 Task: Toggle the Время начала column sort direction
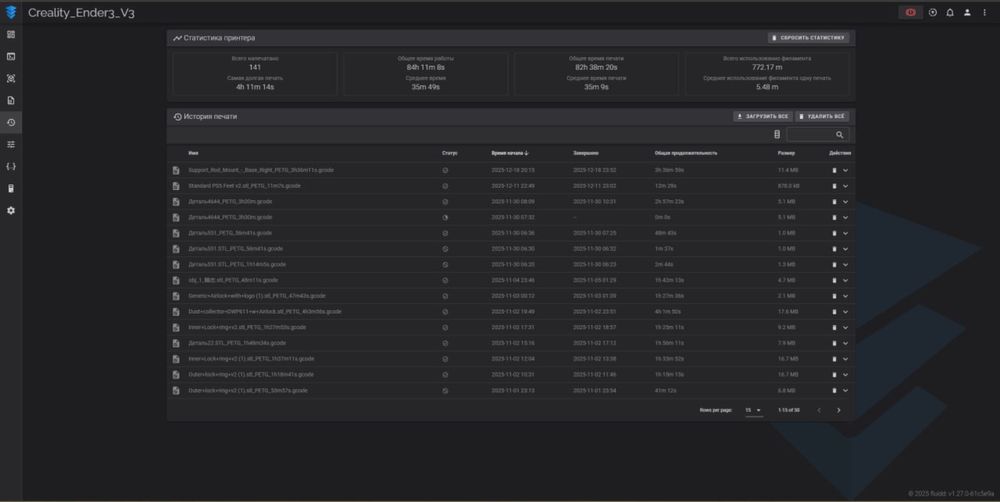(510, 153)
